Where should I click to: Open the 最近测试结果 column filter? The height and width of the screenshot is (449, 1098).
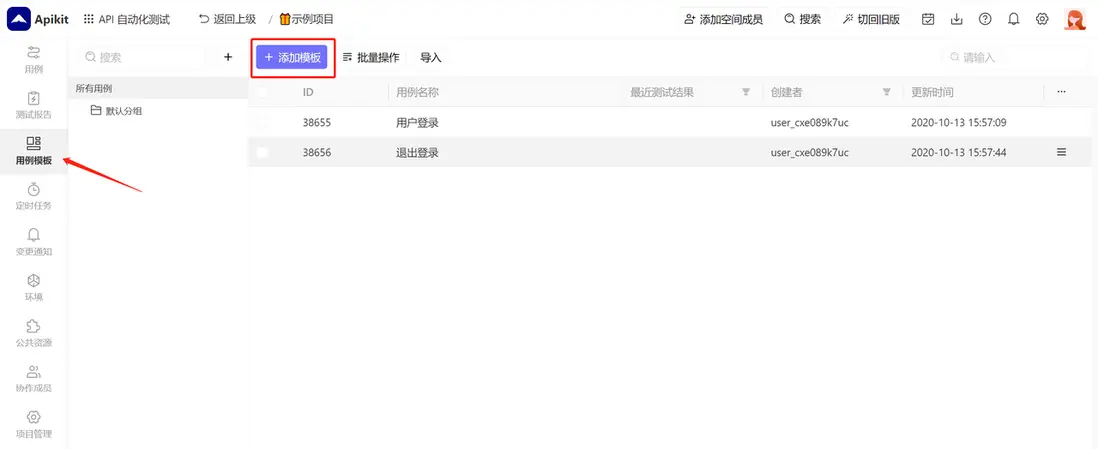(746, 92)
